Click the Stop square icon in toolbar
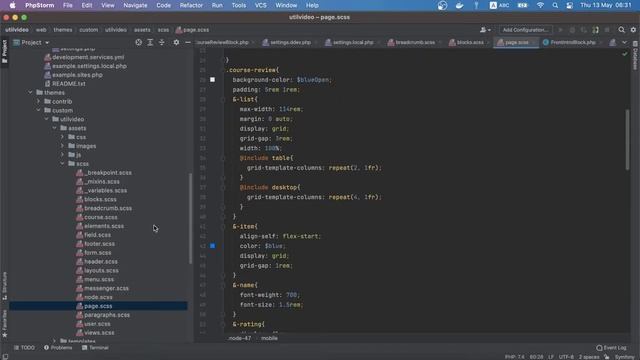The width and height of the screenshot is (640, 360). point(607,30)
